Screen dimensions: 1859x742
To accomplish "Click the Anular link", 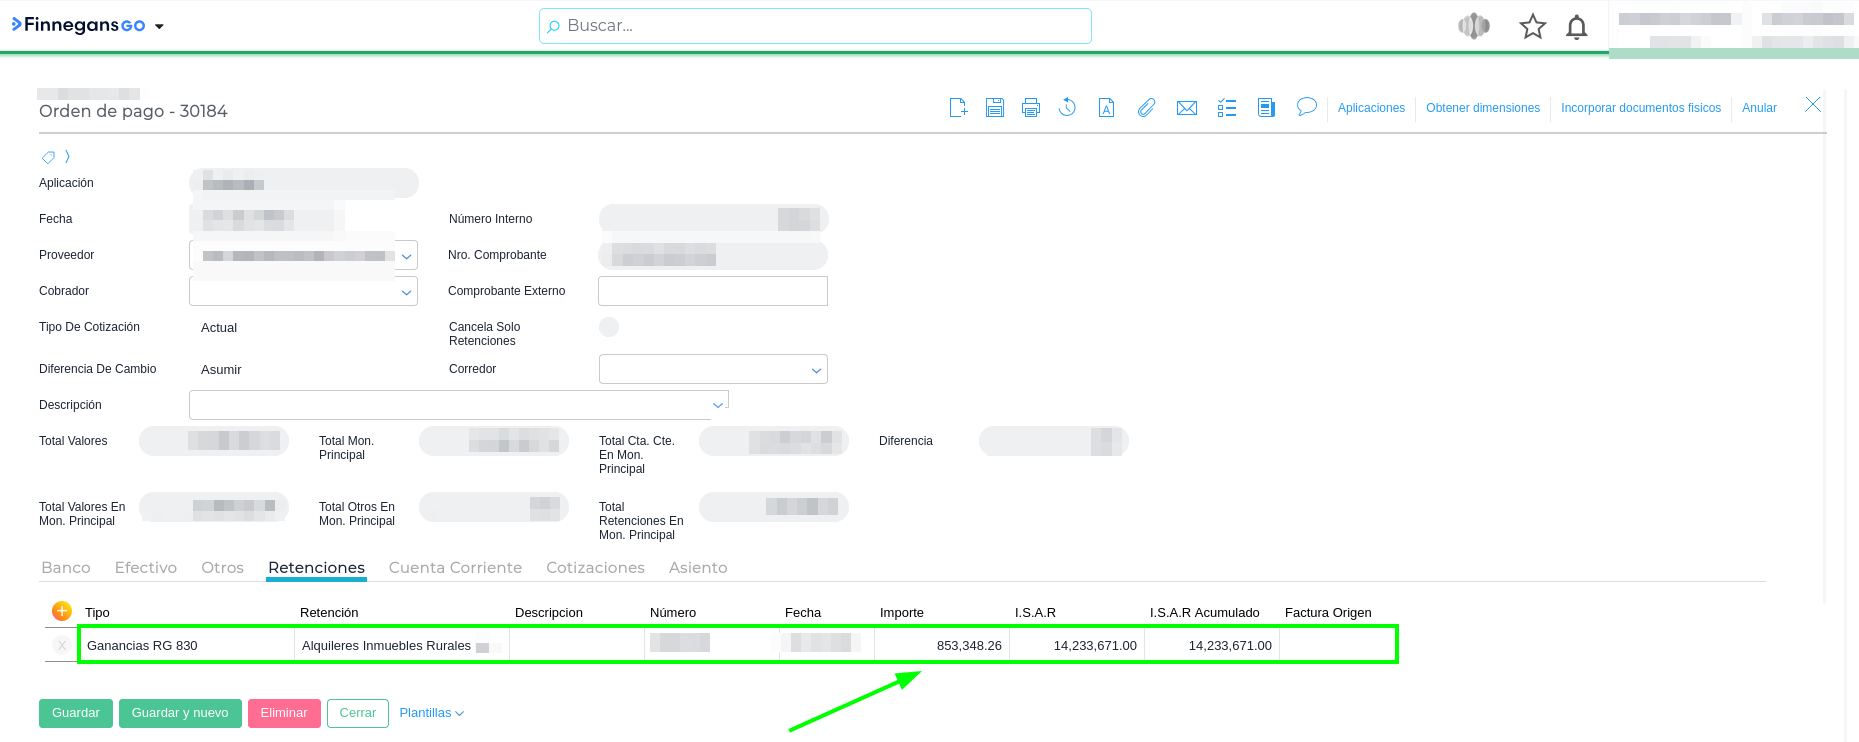I will (1759, 108).
